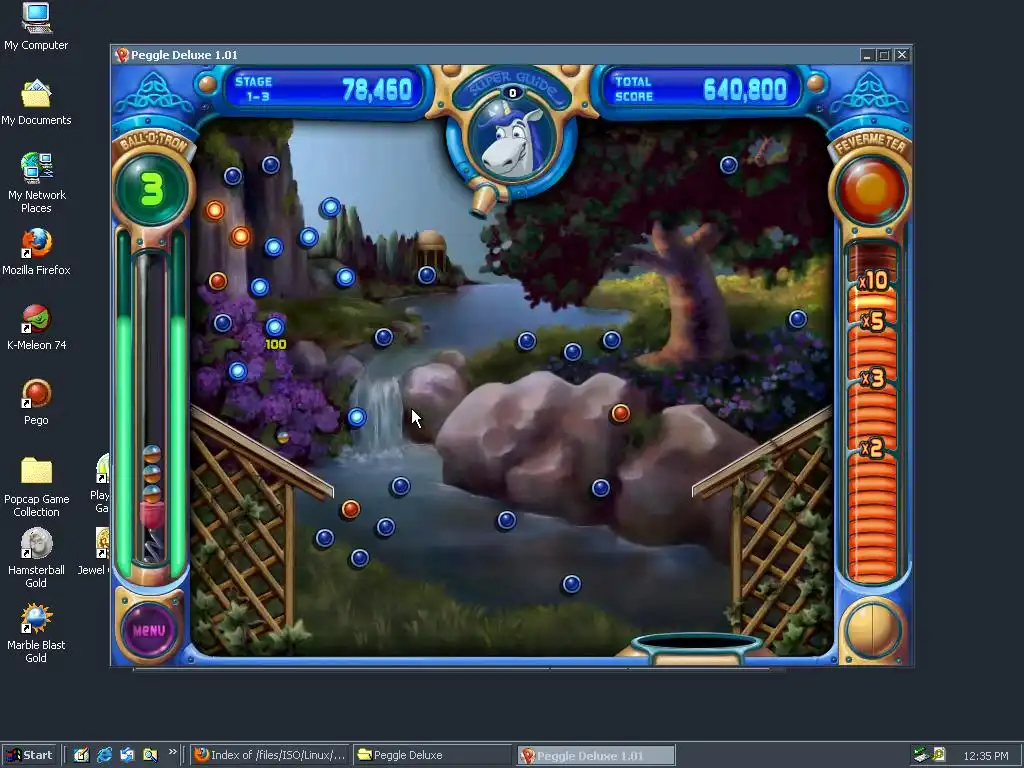
Task: Click the x10 marker on the fever meter
Action: click(873, 281)
